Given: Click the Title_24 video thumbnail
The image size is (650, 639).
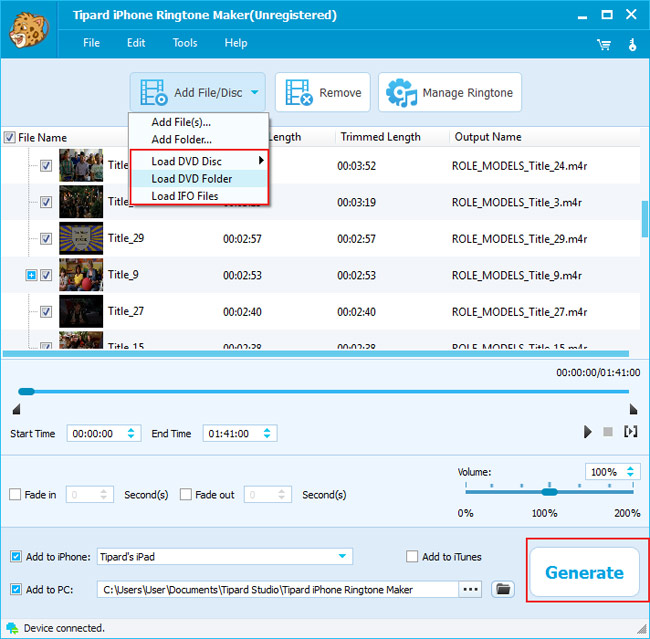Looking at the screenshot, I should [81, 165].
